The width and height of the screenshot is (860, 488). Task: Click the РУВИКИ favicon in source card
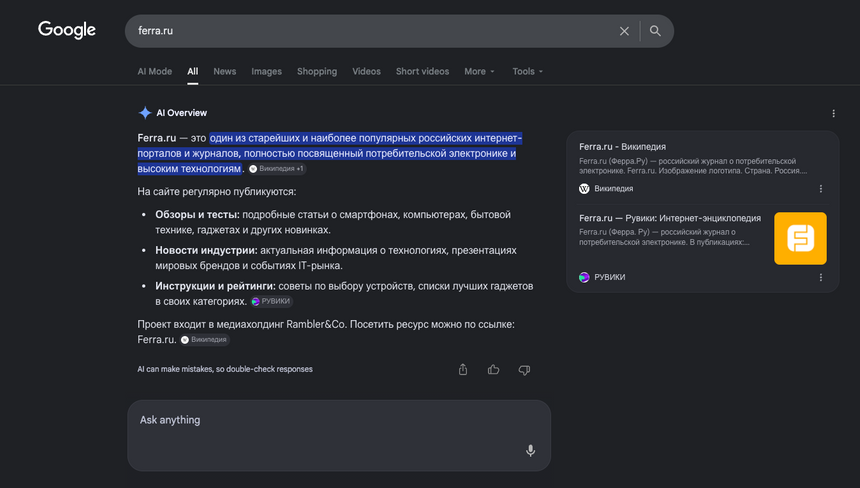(584, 277)
